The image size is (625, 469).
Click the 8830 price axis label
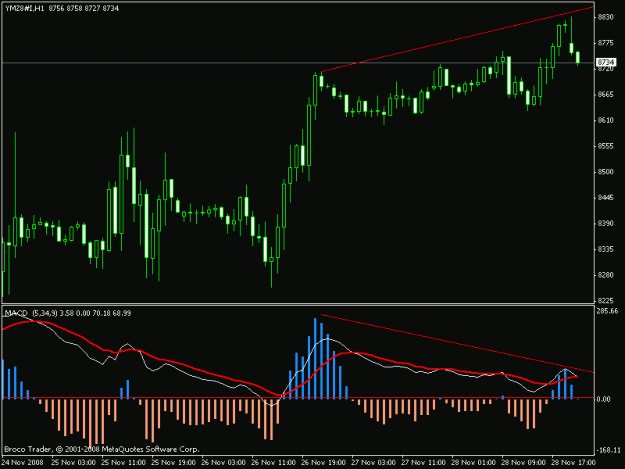(605, 17)
